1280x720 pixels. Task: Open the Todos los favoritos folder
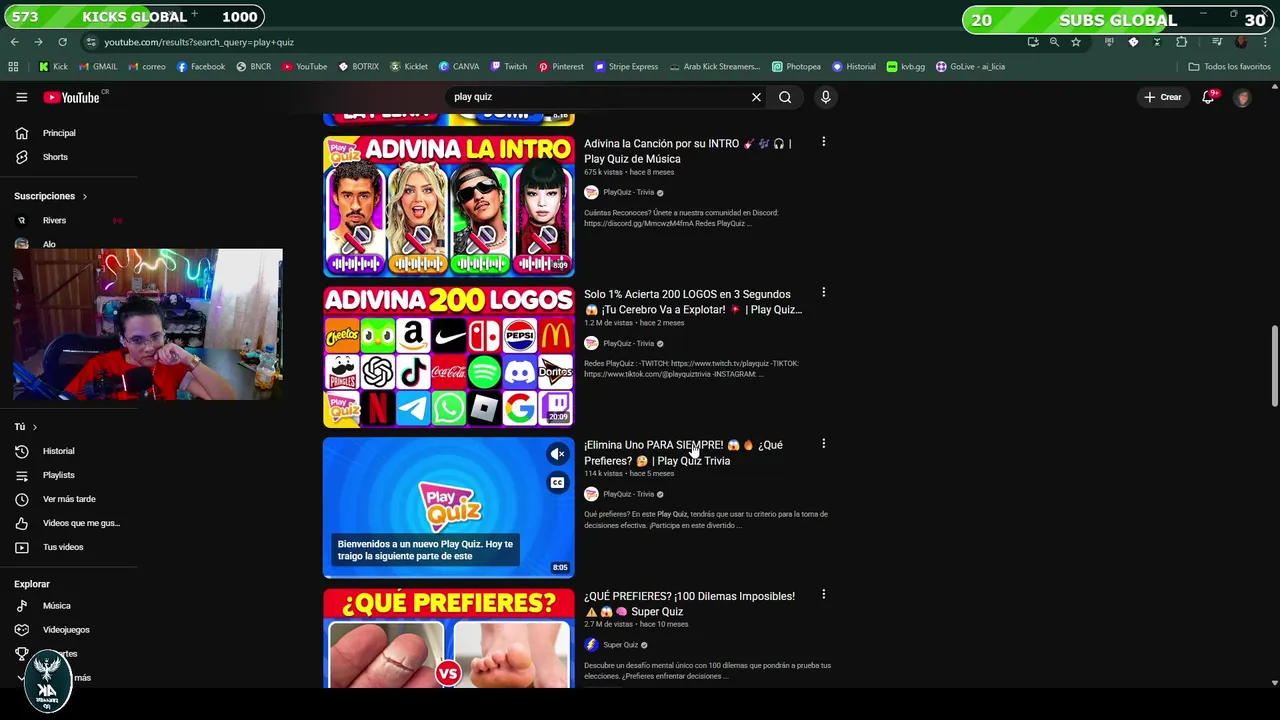[x=1229, y=67]
